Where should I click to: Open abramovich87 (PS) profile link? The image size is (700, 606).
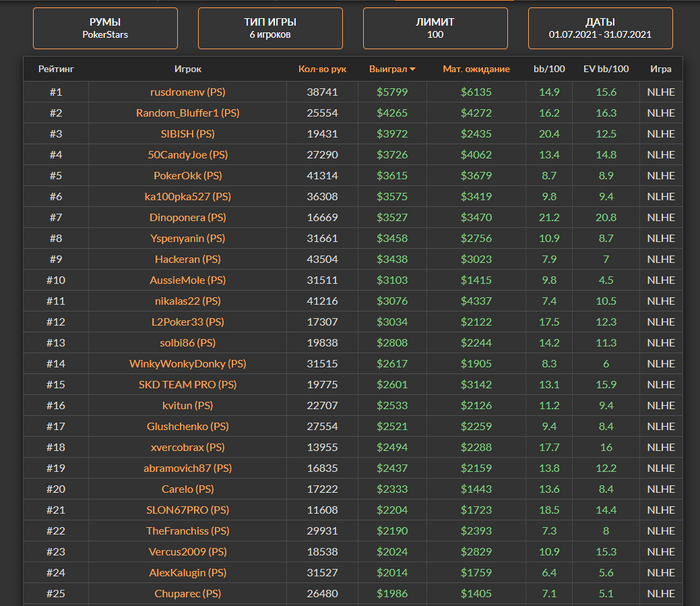point(187,468)
